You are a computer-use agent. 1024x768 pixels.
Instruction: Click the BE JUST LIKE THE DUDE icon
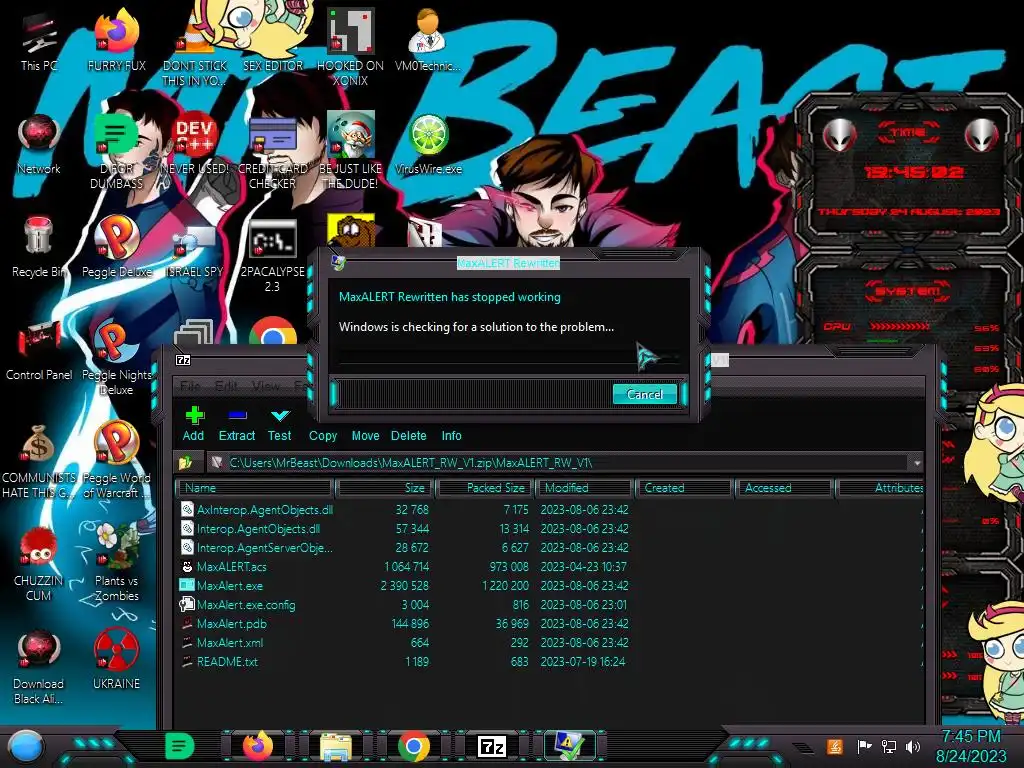click(x=350, y=152)
